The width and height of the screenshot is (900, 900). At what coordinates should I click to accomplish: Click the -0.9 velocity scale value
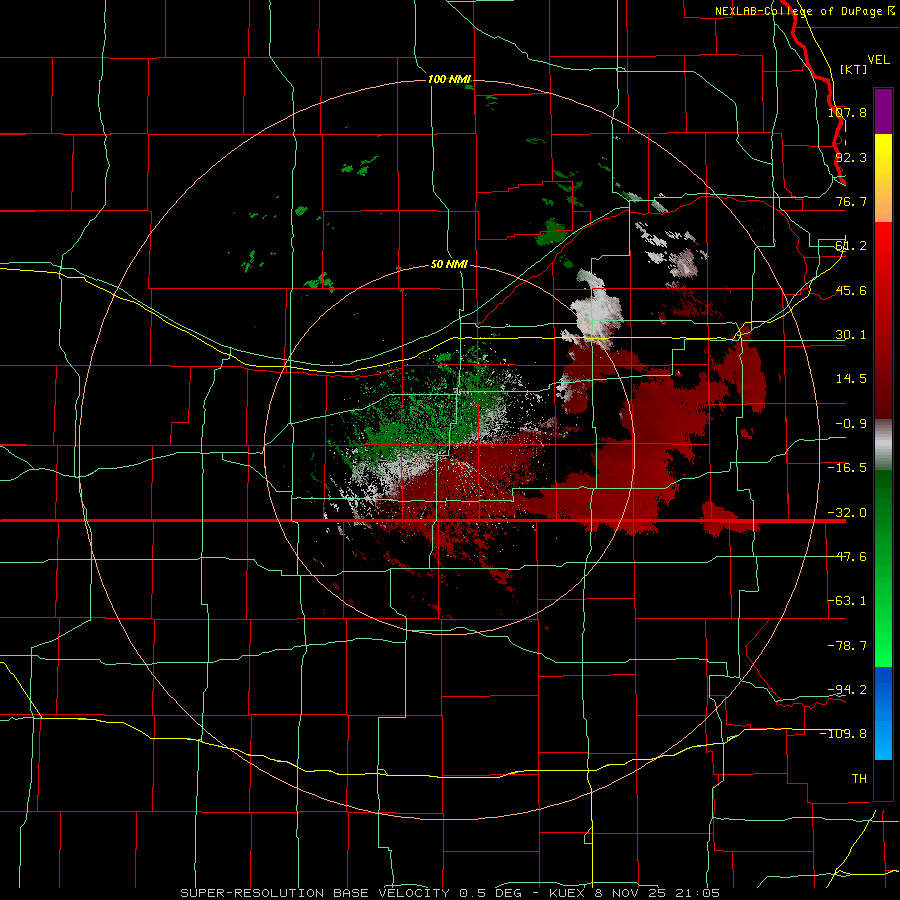(851, 424)
